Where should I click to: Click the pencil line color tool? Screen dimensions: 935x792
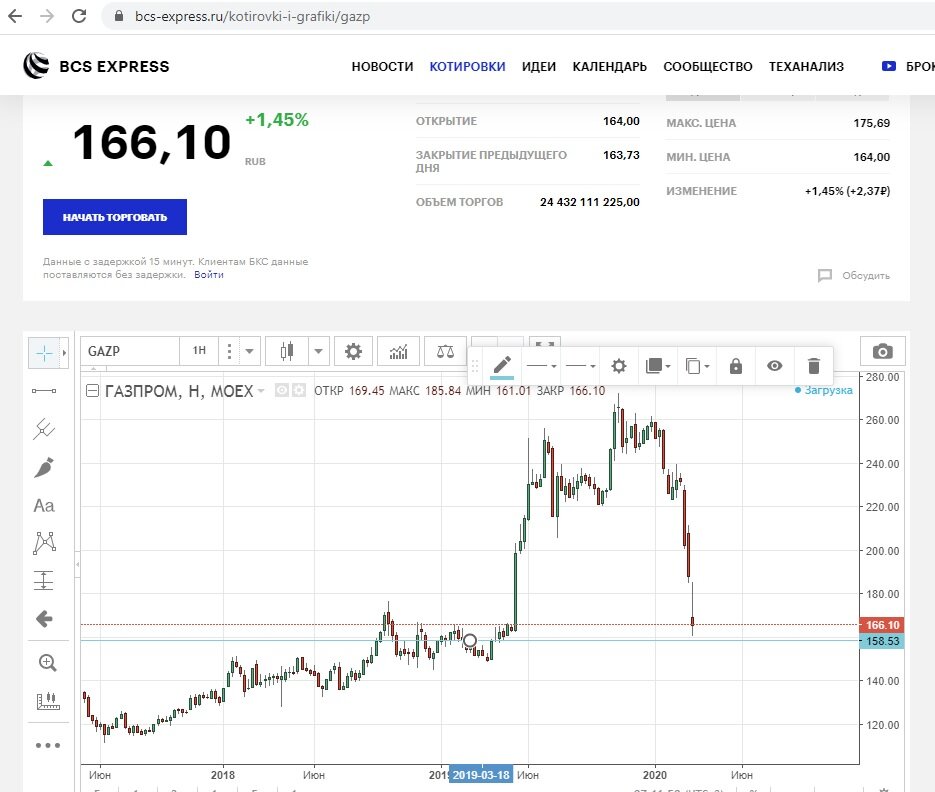point(502,366)
